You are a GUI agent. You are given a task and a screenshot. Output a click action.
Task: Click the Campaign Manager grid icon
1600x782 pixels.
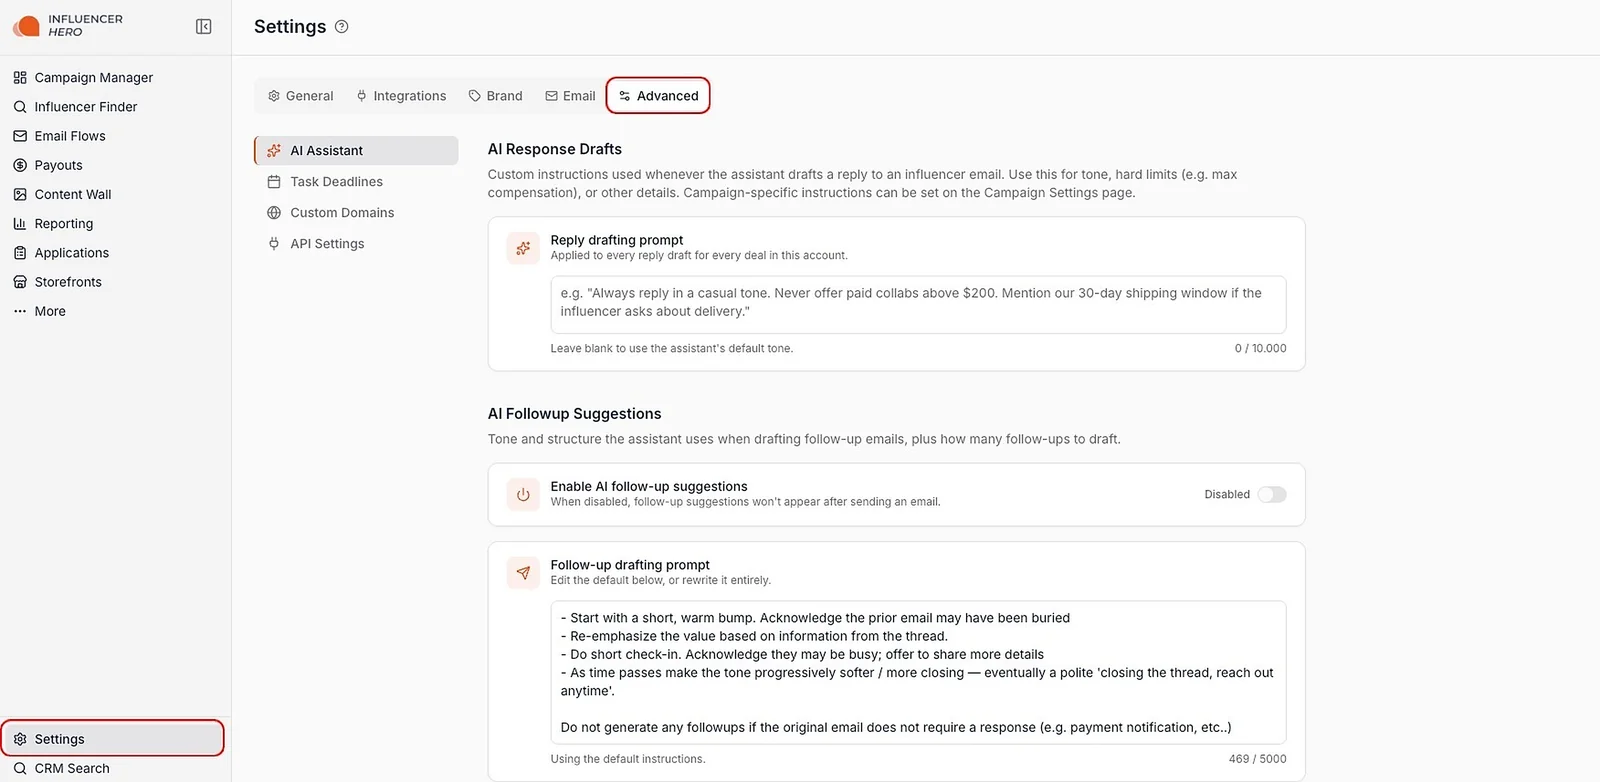pyautogui.click(x=20, y=77)
